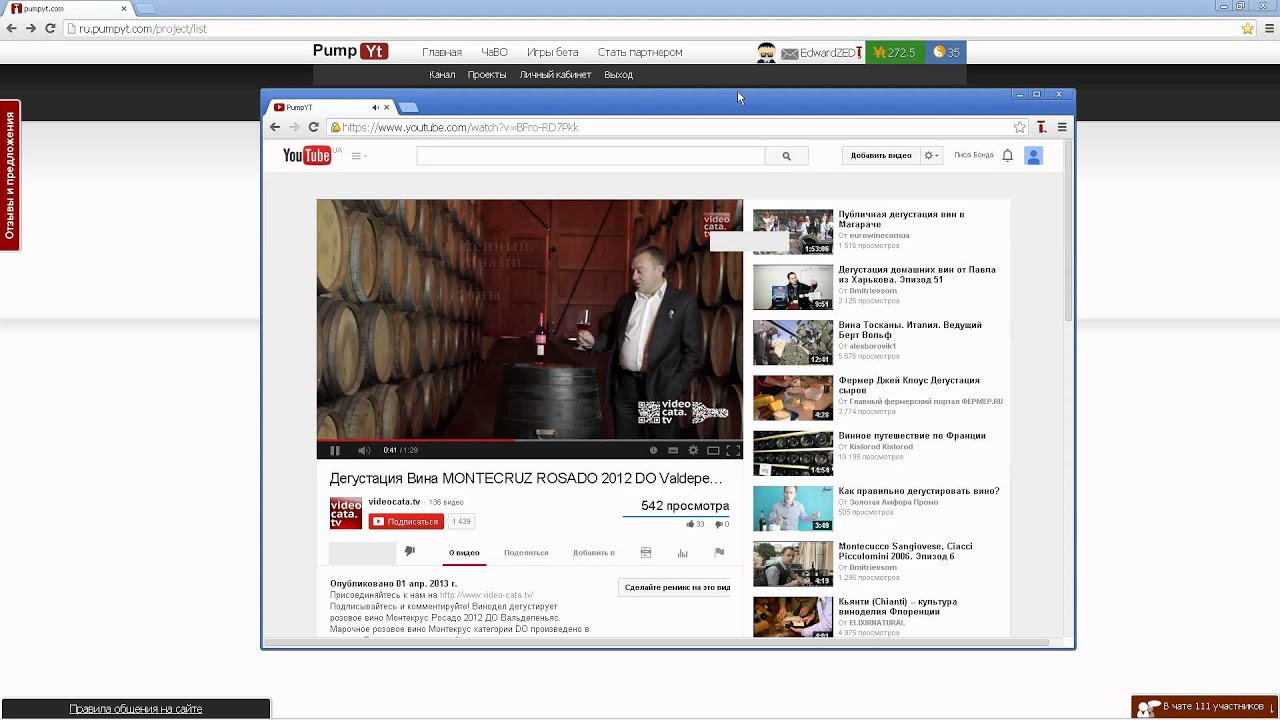Switch to the 'О видео' tab

[464, 552]
